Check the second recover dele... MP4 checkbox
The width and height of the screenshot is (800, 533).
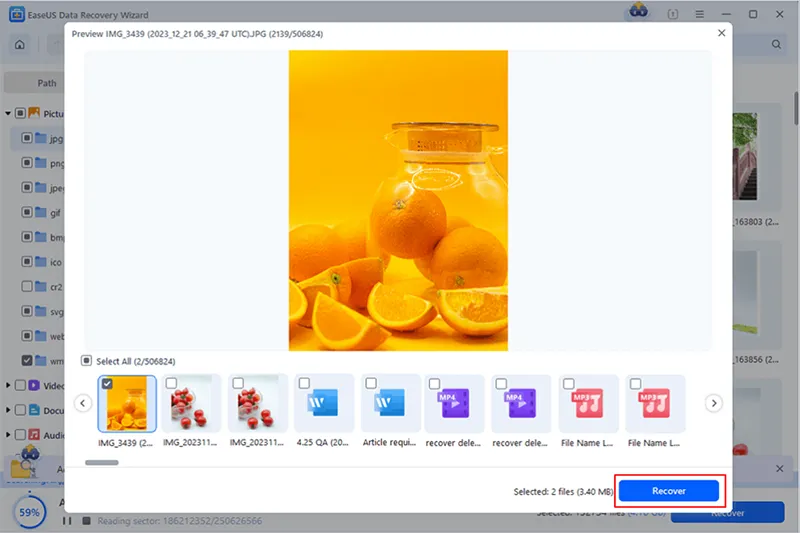click(501, 384)
